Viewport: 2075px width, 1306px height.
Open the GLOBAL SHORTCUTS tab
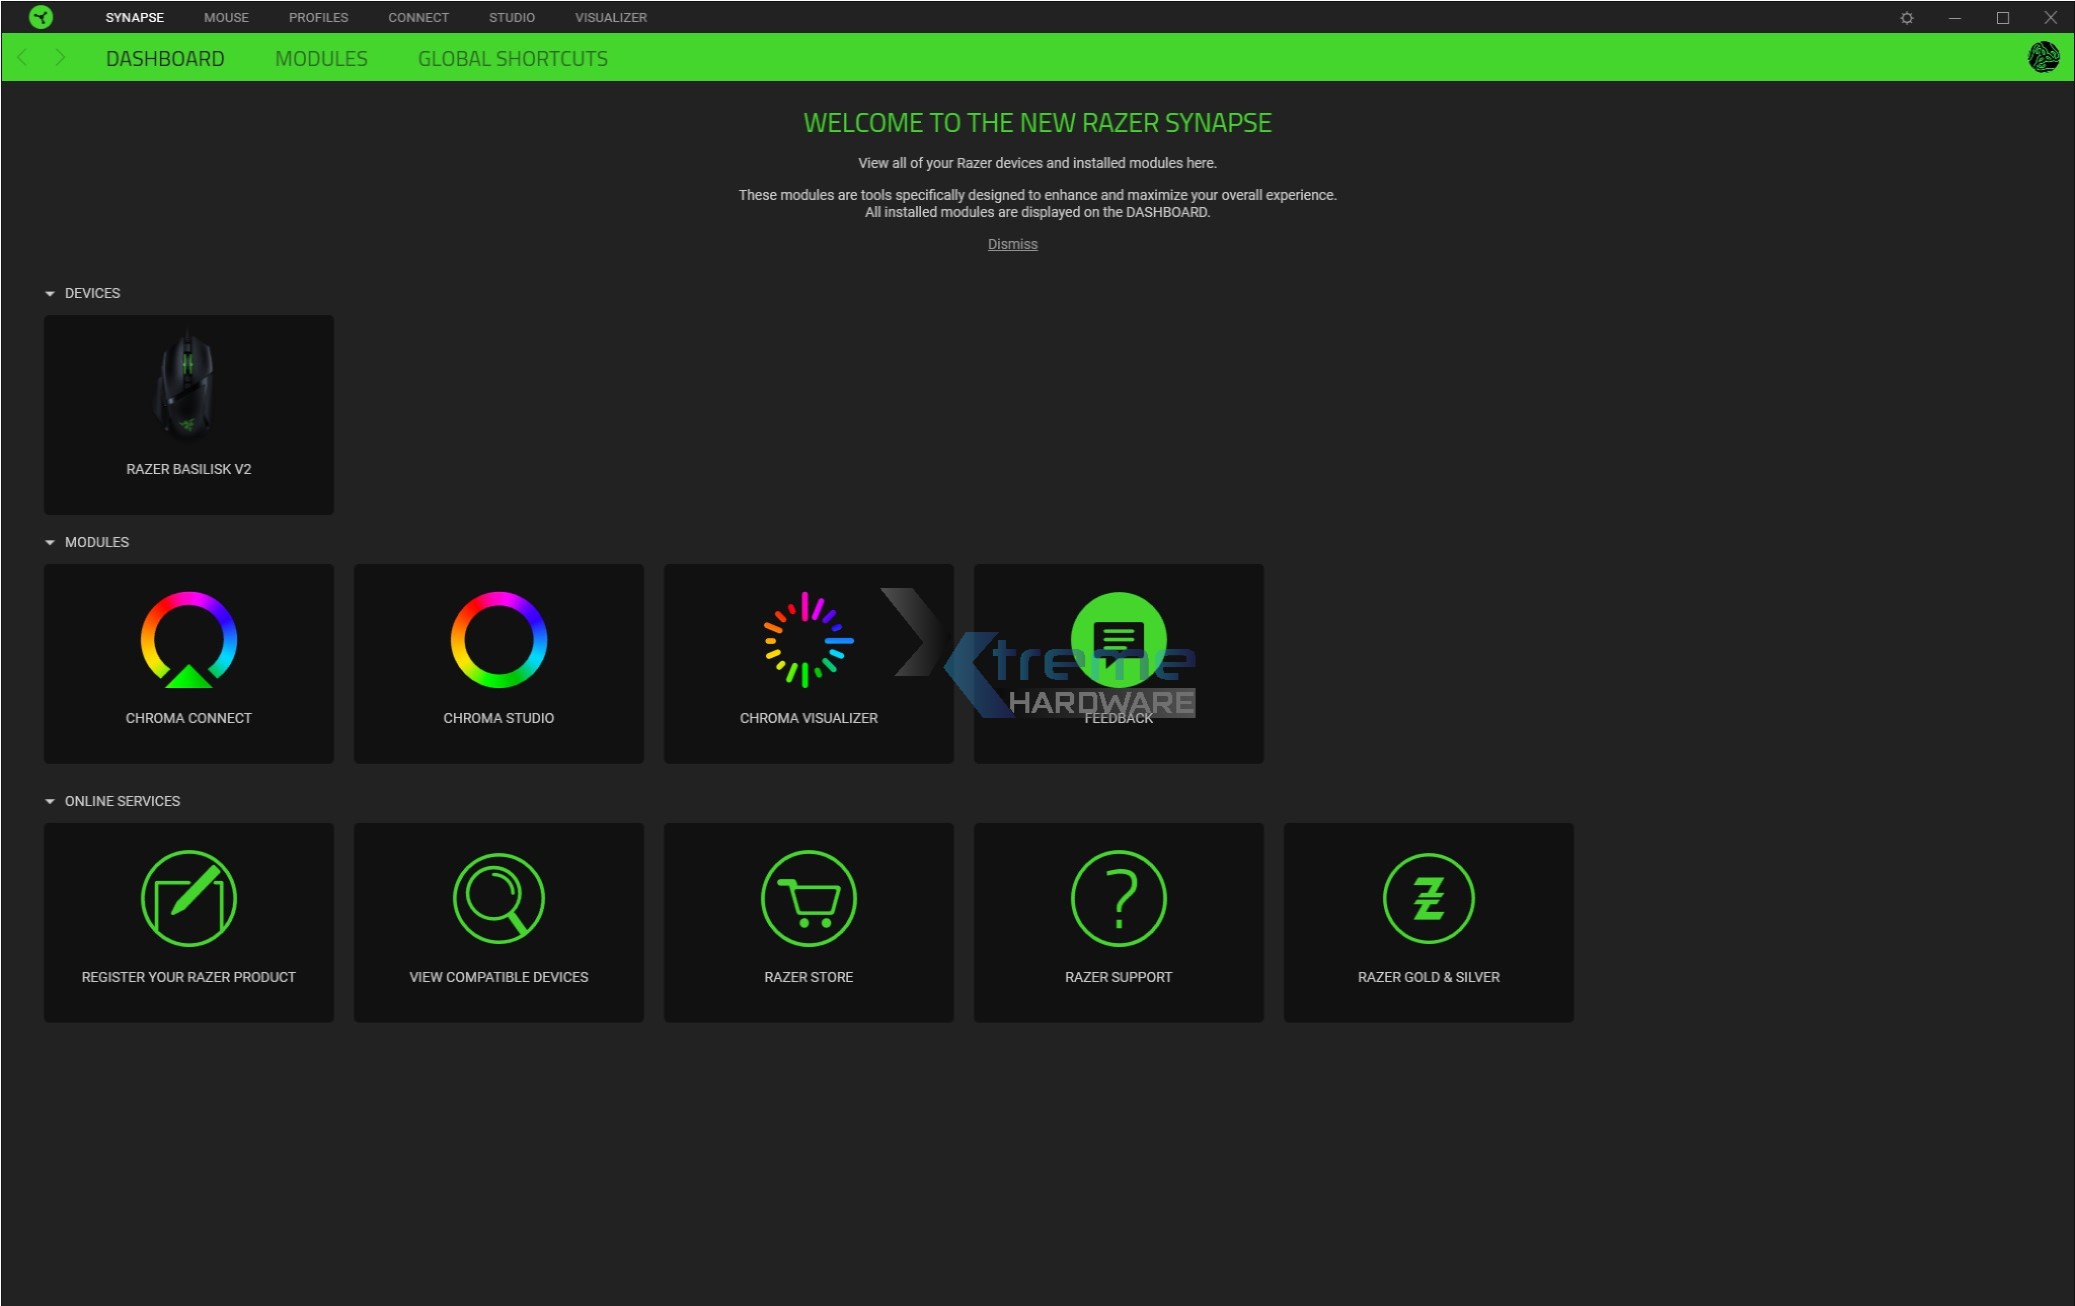[x=513, y=58]
